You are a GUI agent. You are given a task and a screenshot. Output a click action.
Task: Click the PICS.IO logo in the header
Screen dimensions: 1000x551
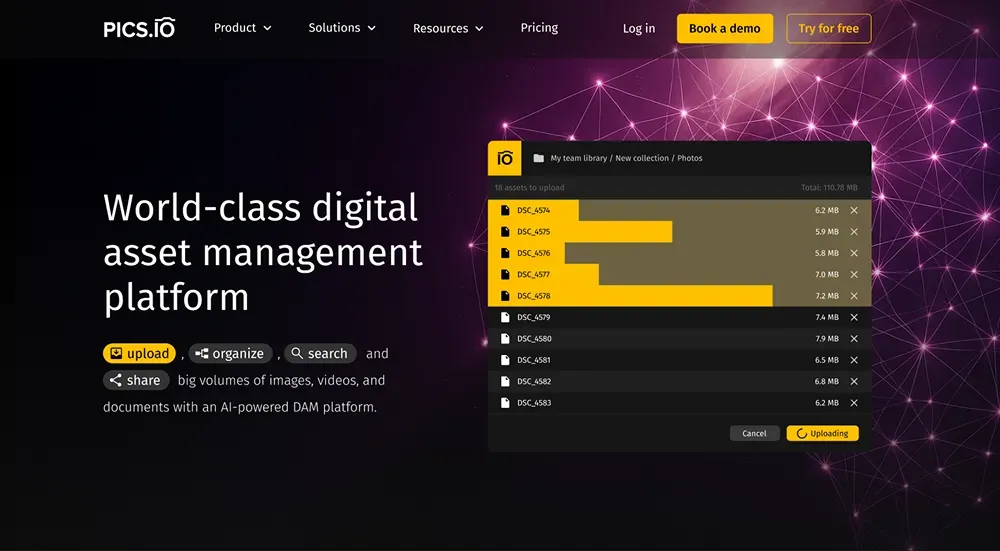(x=139, y=28)
